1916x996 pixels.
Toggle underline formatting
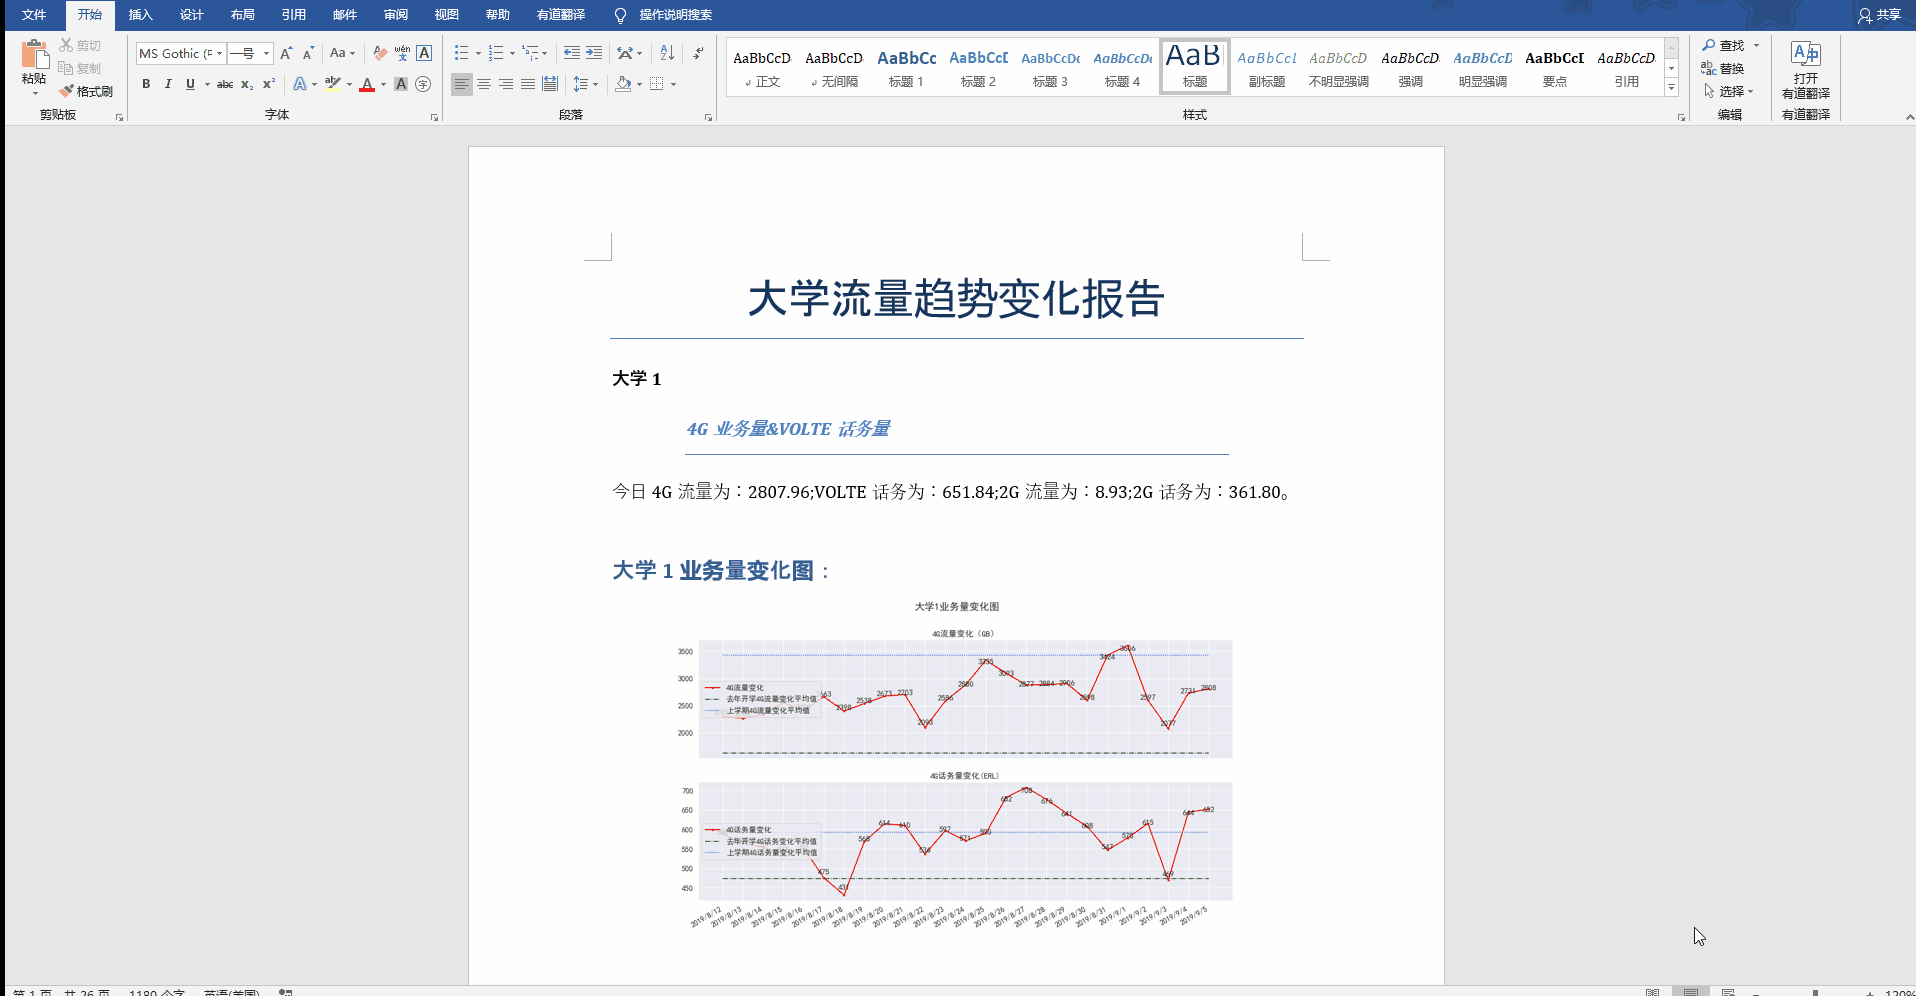[189, 84]
